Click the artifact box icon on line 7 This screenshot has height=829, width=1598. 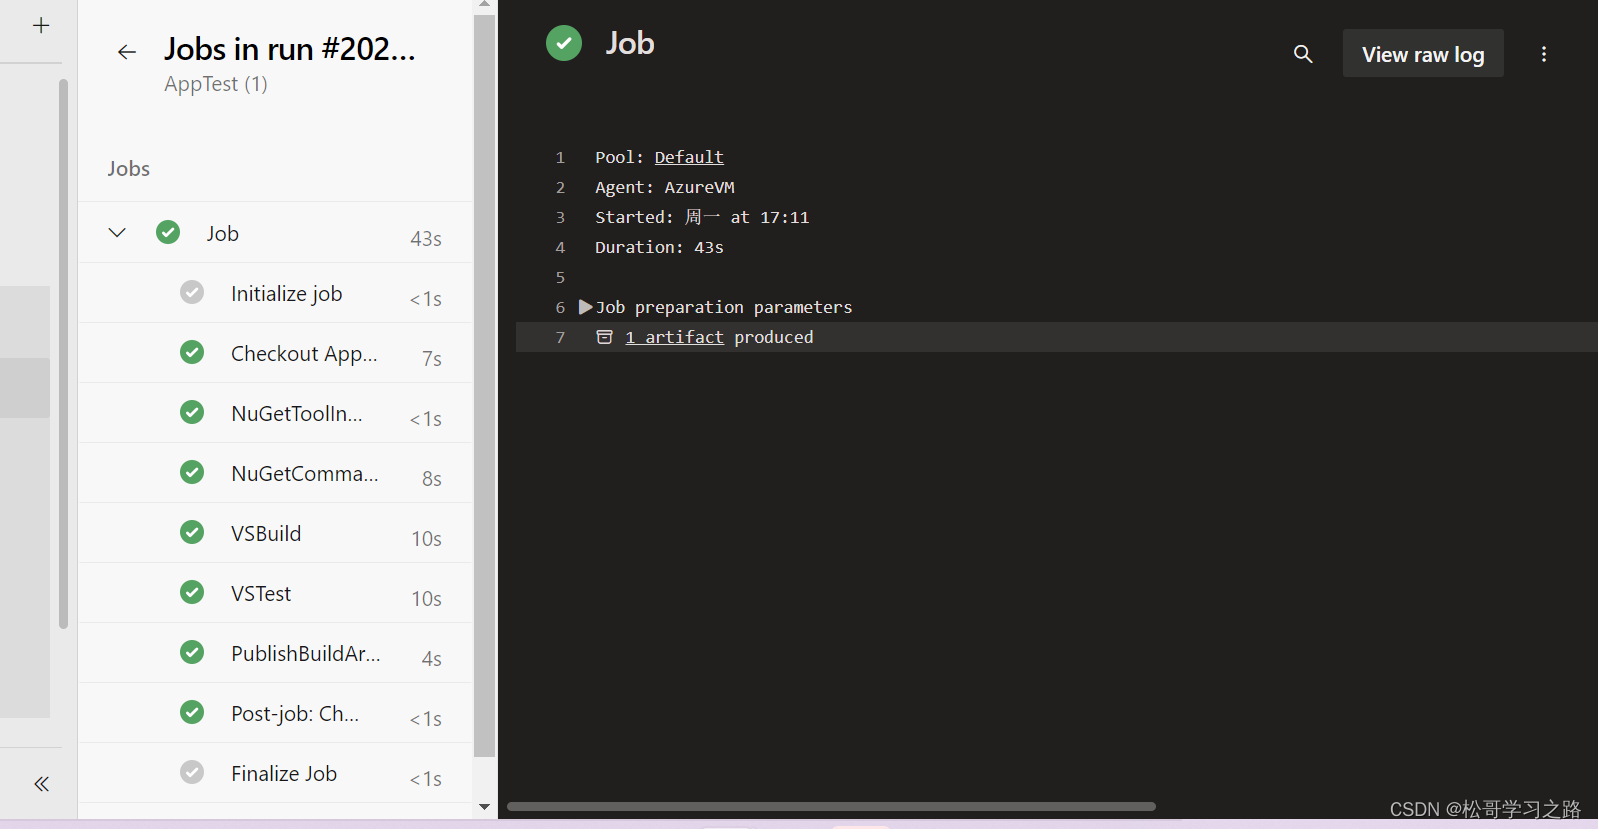[604, 337]
